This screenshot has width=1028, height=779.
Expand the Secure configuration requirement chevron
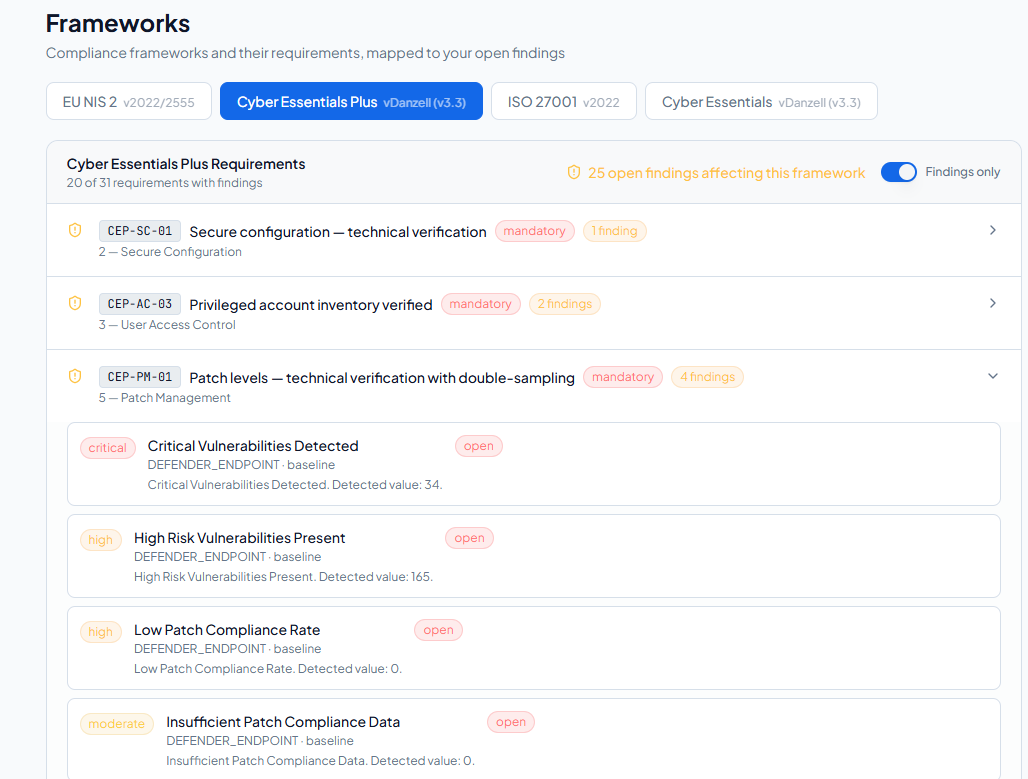point(993,230)
